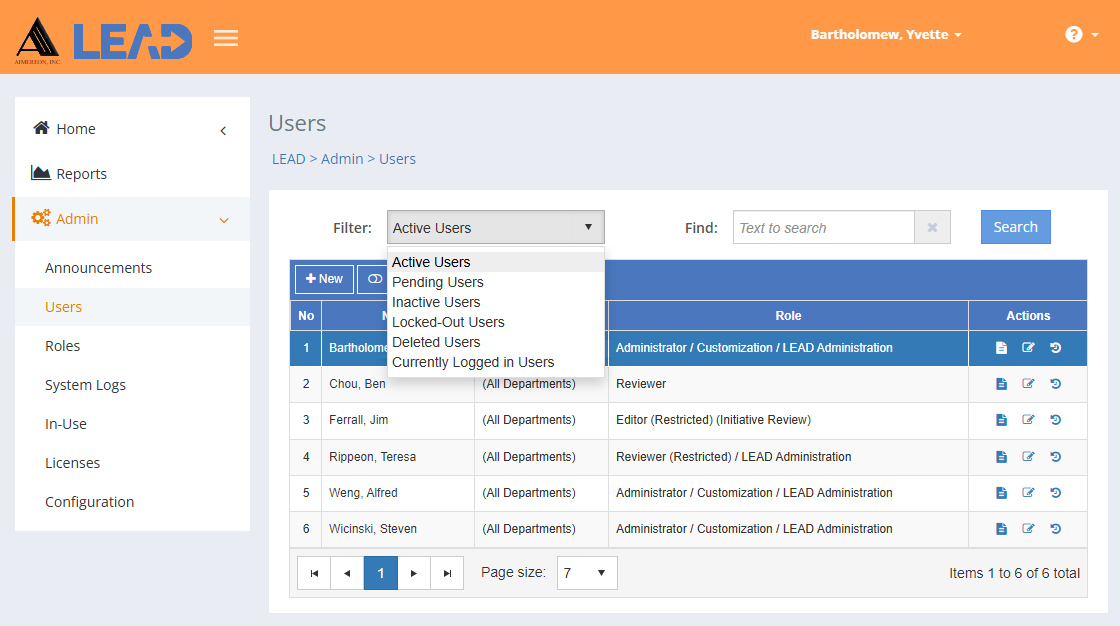1120x626 pixels.
Task: Select Locked-Out Users filter option
Action: 448,322
